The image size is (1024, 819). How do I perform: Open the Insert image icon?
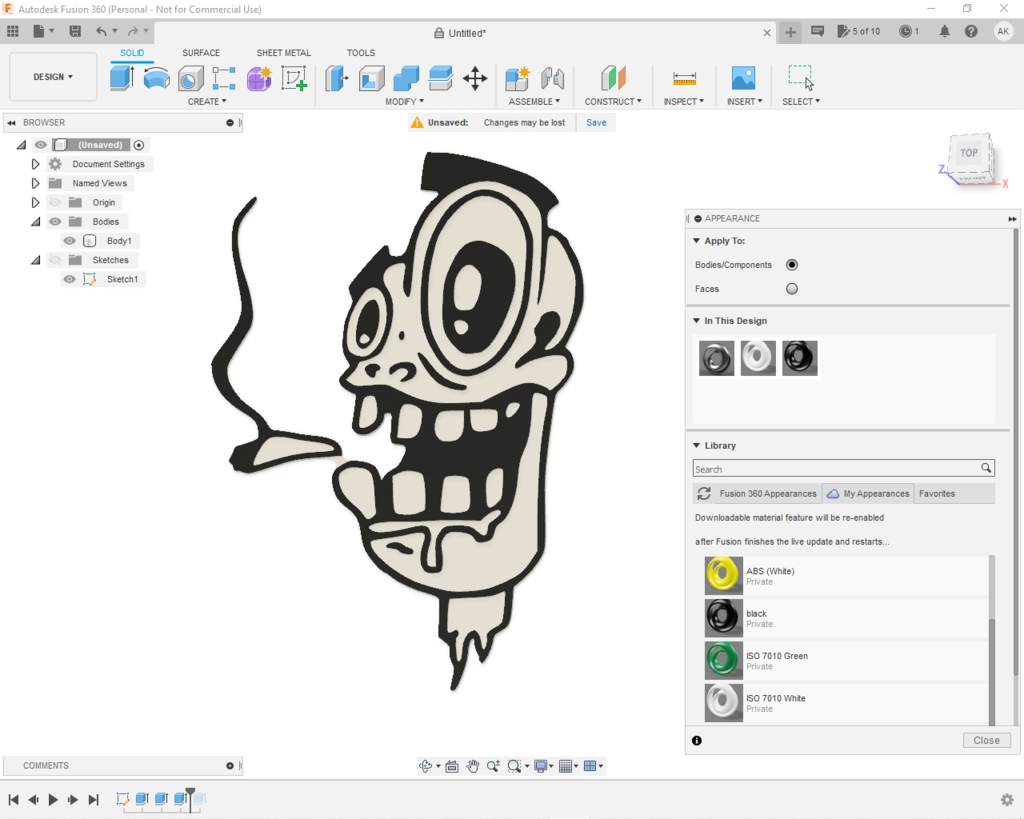pos(743,78)
